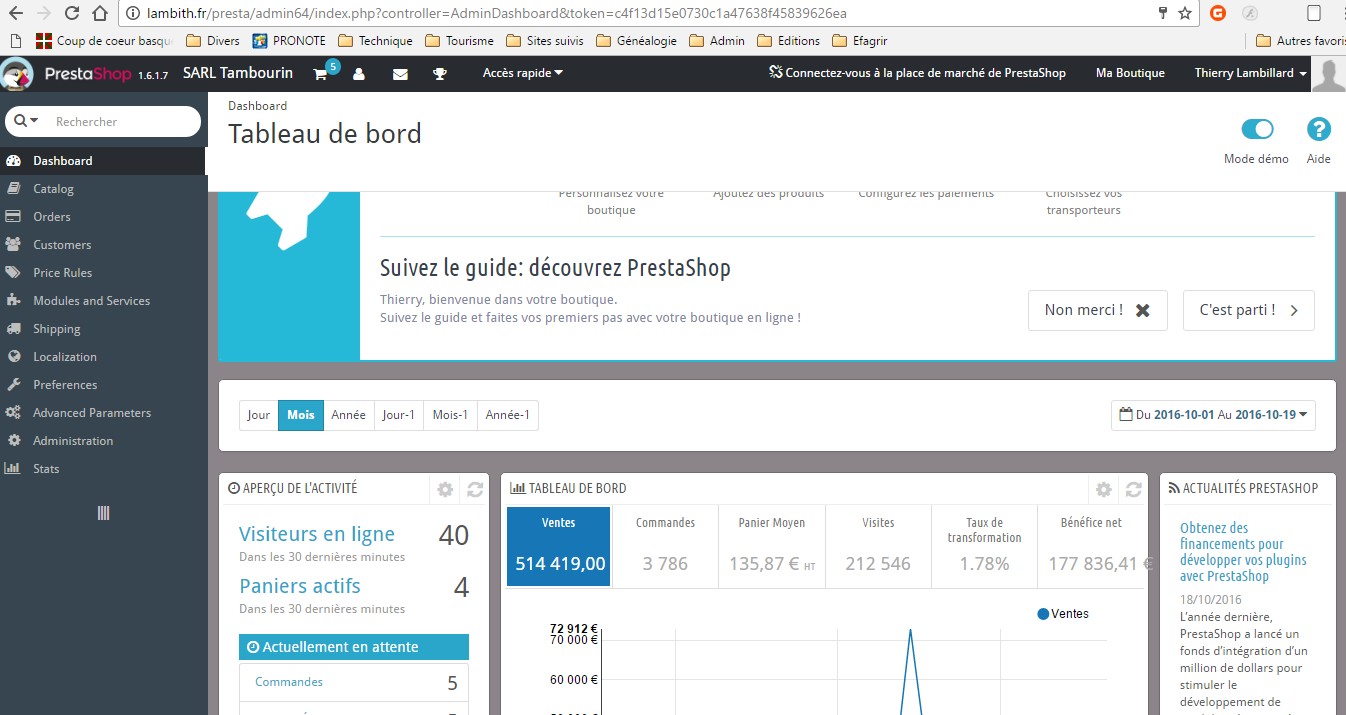Screen dimensions: 1346x715
Task: Click the Non merci ! button
Action: 1097,310
